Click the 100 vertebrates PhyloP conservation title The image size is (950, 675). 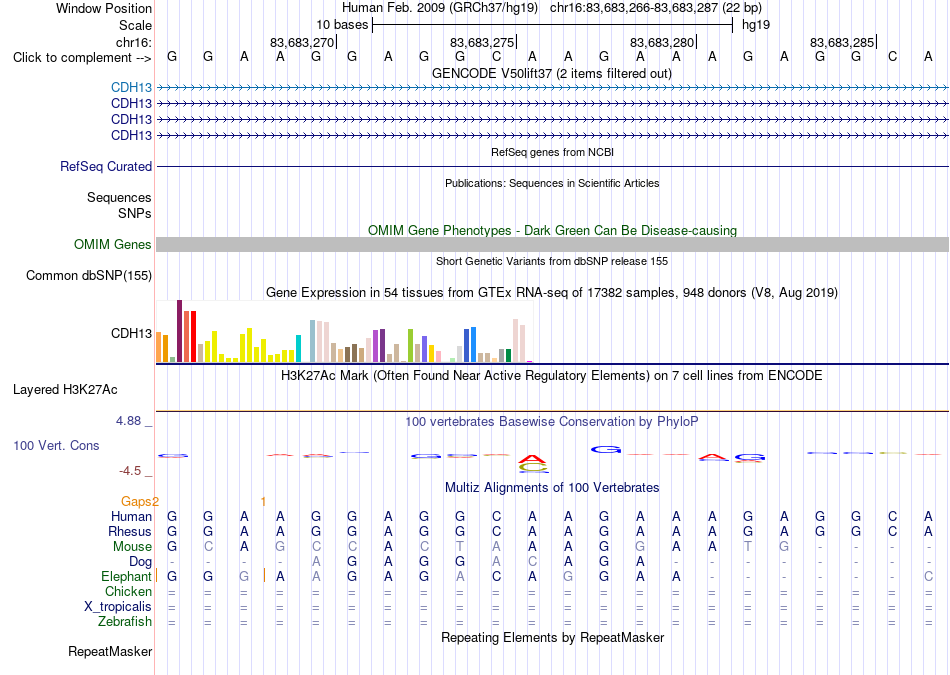tap(552, 421)
